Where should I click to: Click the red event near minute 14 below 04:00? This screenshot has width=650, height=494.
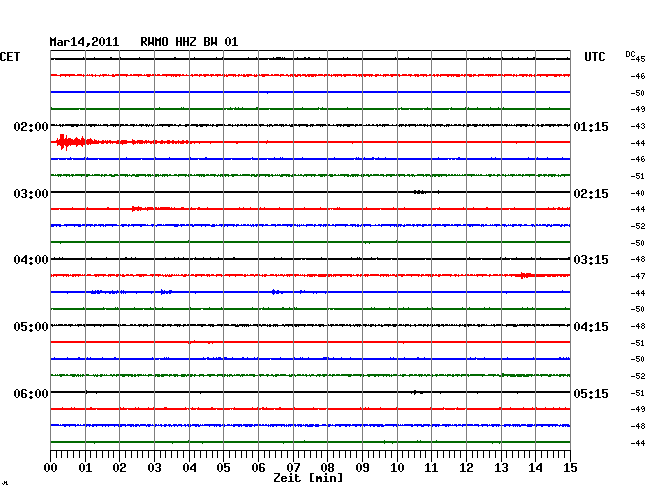click(x=526, y=275)
